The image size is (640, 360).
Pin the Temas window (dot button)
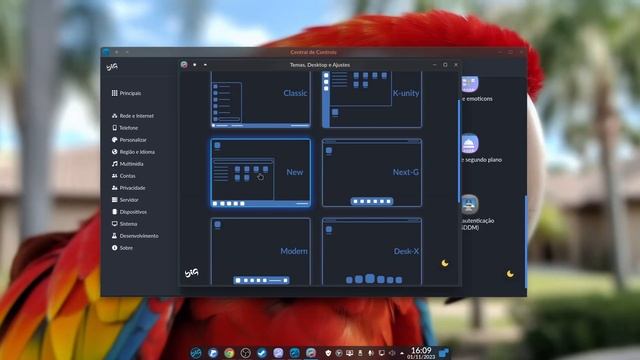click(195, 64)
